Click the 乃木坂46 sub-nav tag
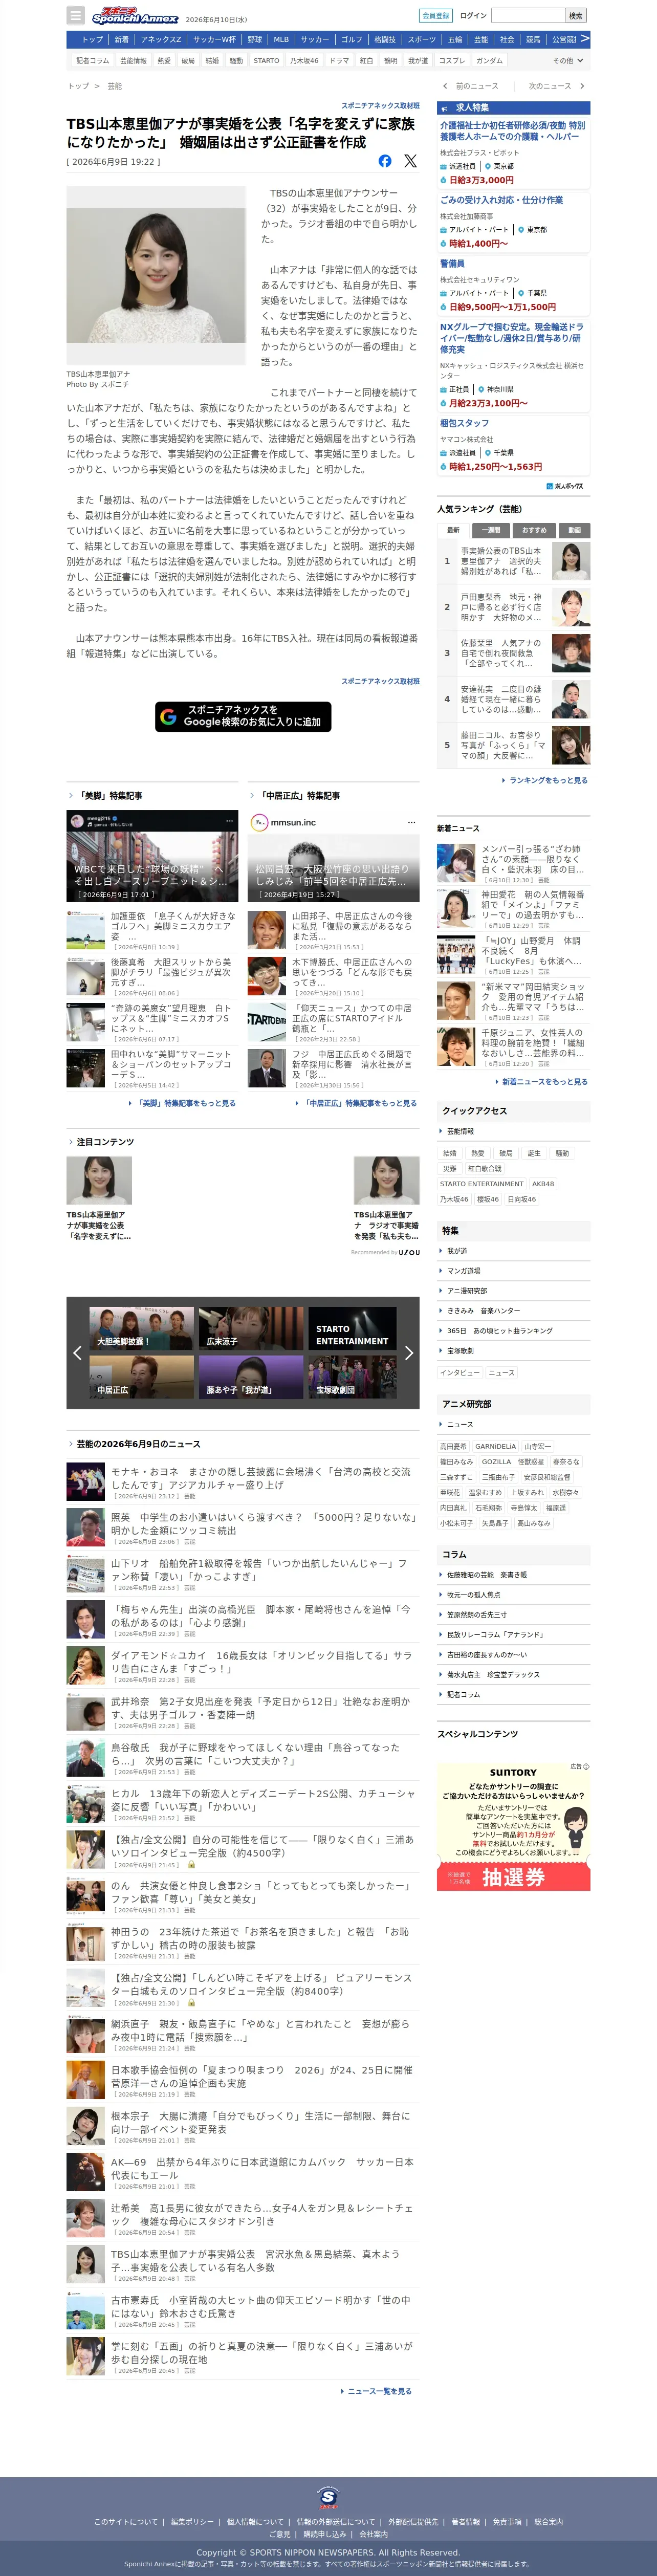This screenshot has width=657, height=2576. point(304,61)
